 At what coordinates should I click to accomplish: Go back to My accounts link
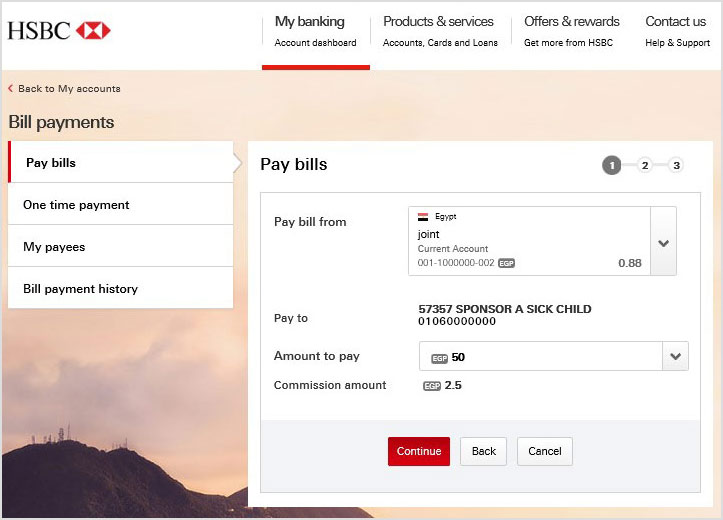[68, 89]
